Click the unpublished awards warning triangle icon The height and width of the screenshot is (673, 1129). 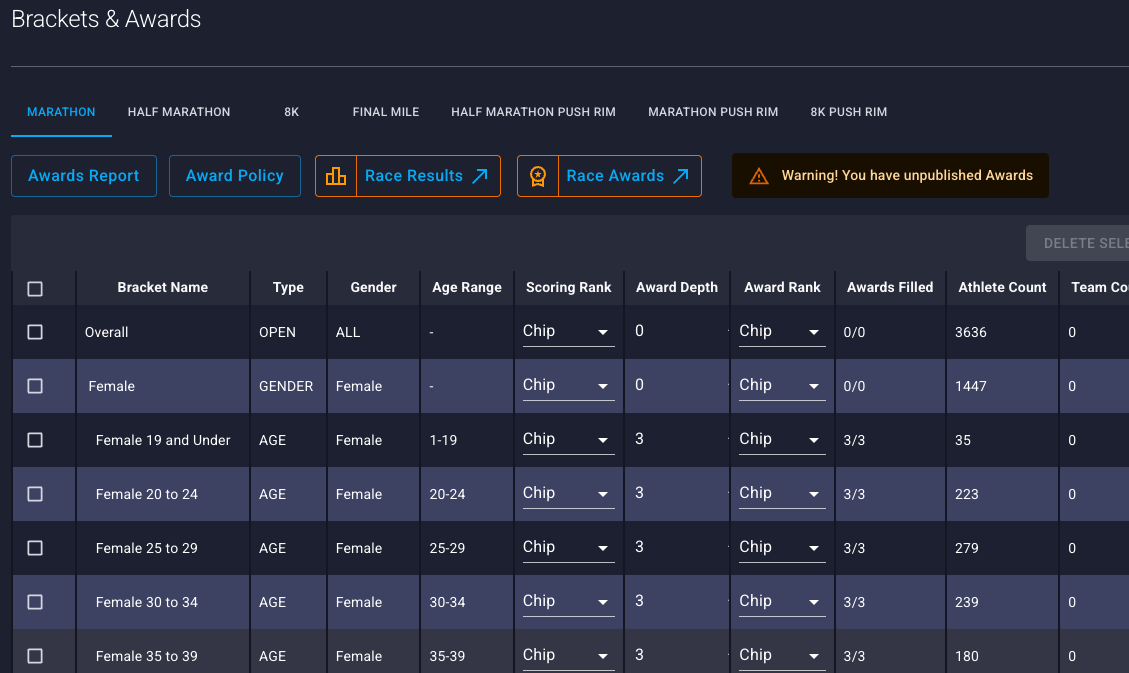[759, 176]
